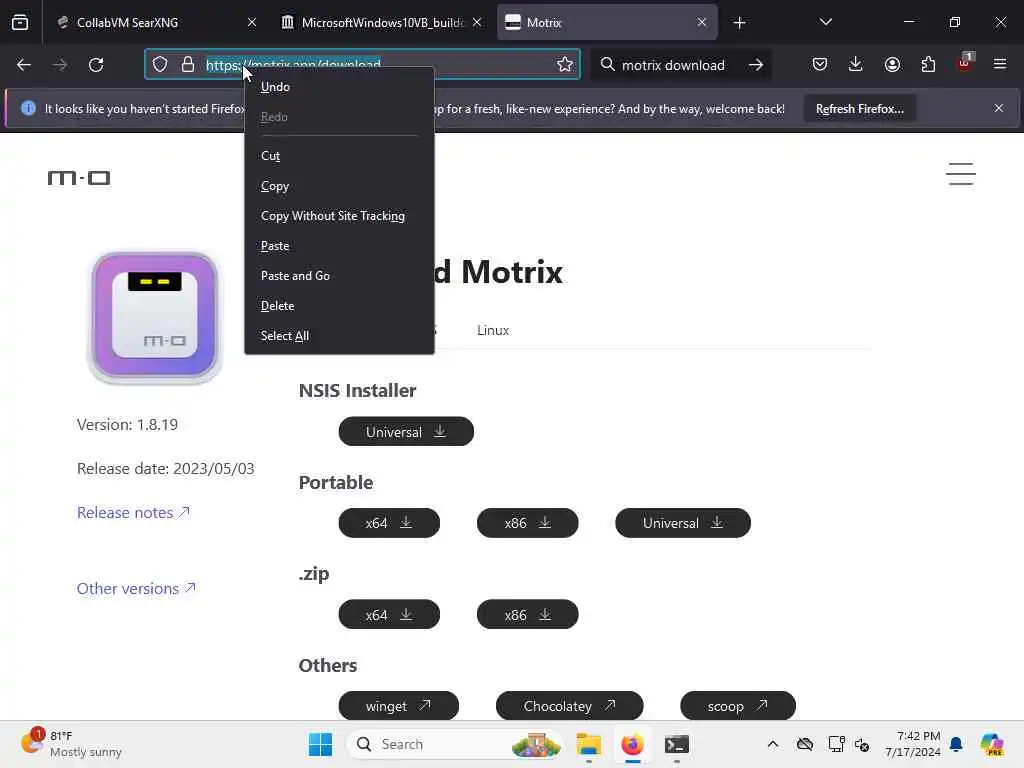
Task: Select the Linux platform tab
Action: click(492, 330)
